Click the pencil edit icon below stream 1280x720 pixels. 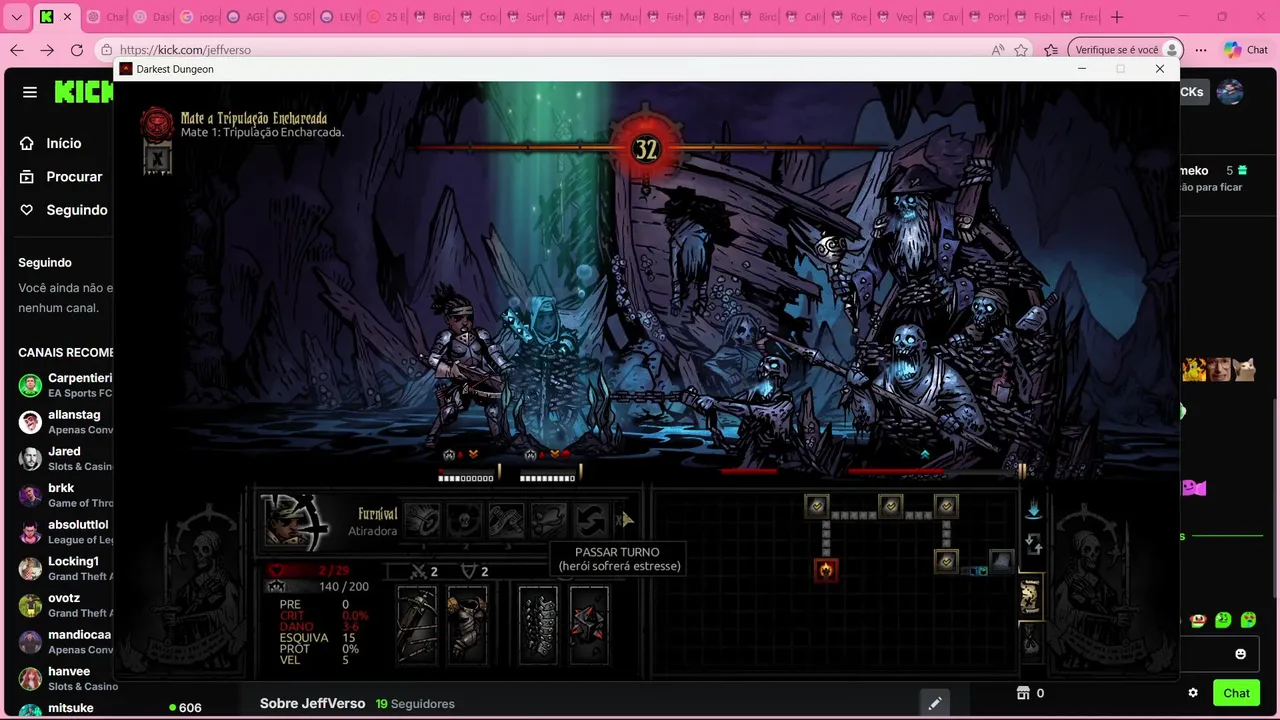coord(934,703)
